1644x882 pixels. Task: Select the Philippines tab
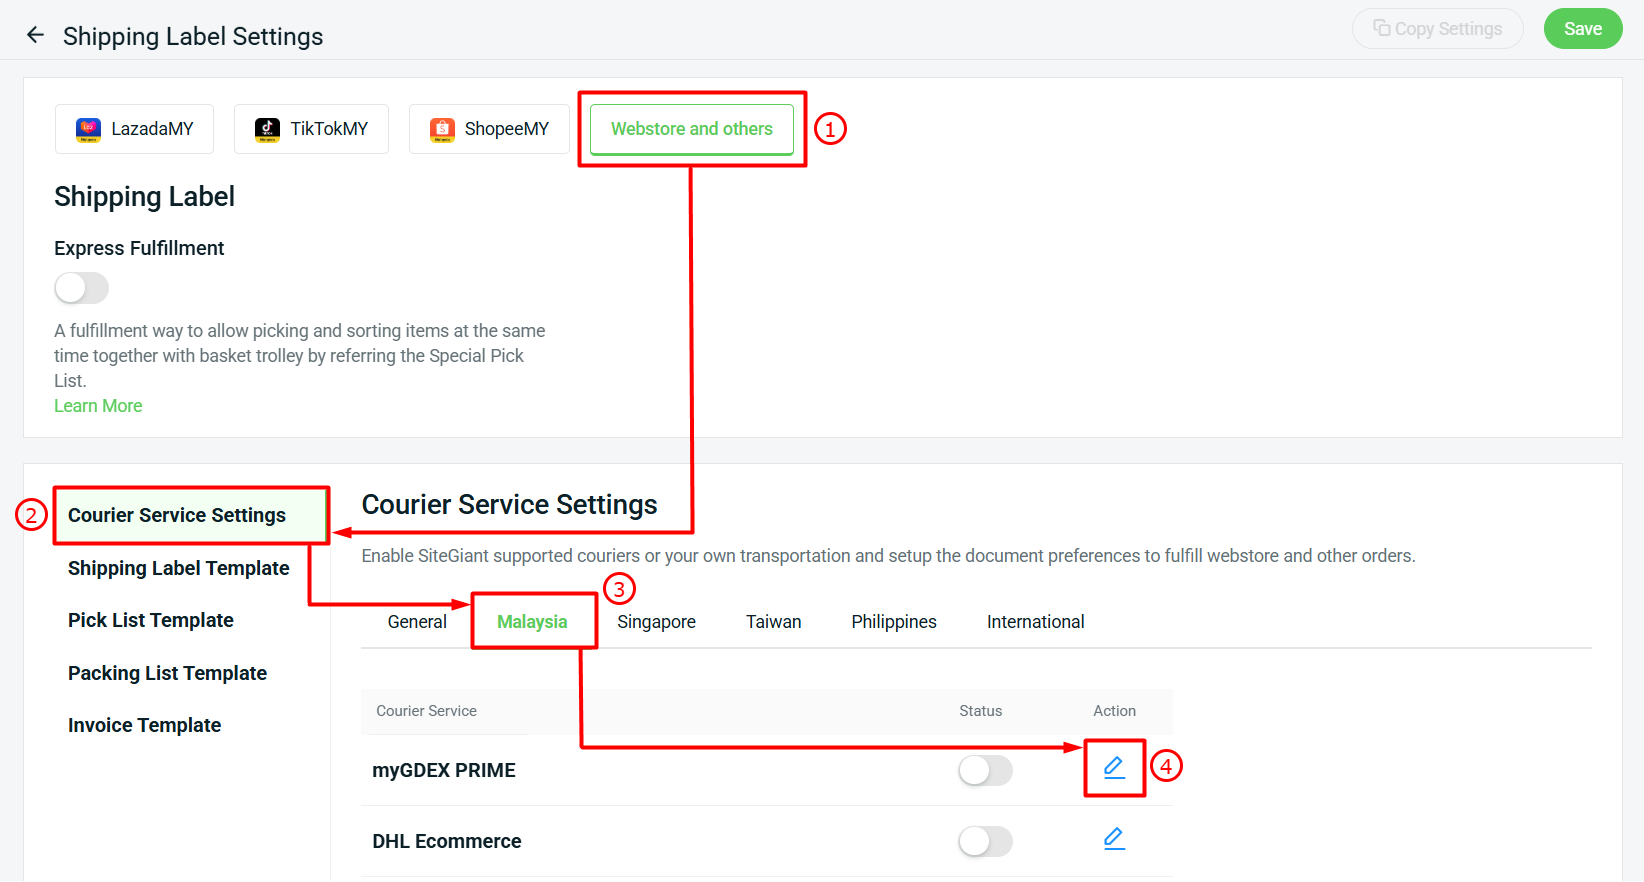click(x=893, y=621)
